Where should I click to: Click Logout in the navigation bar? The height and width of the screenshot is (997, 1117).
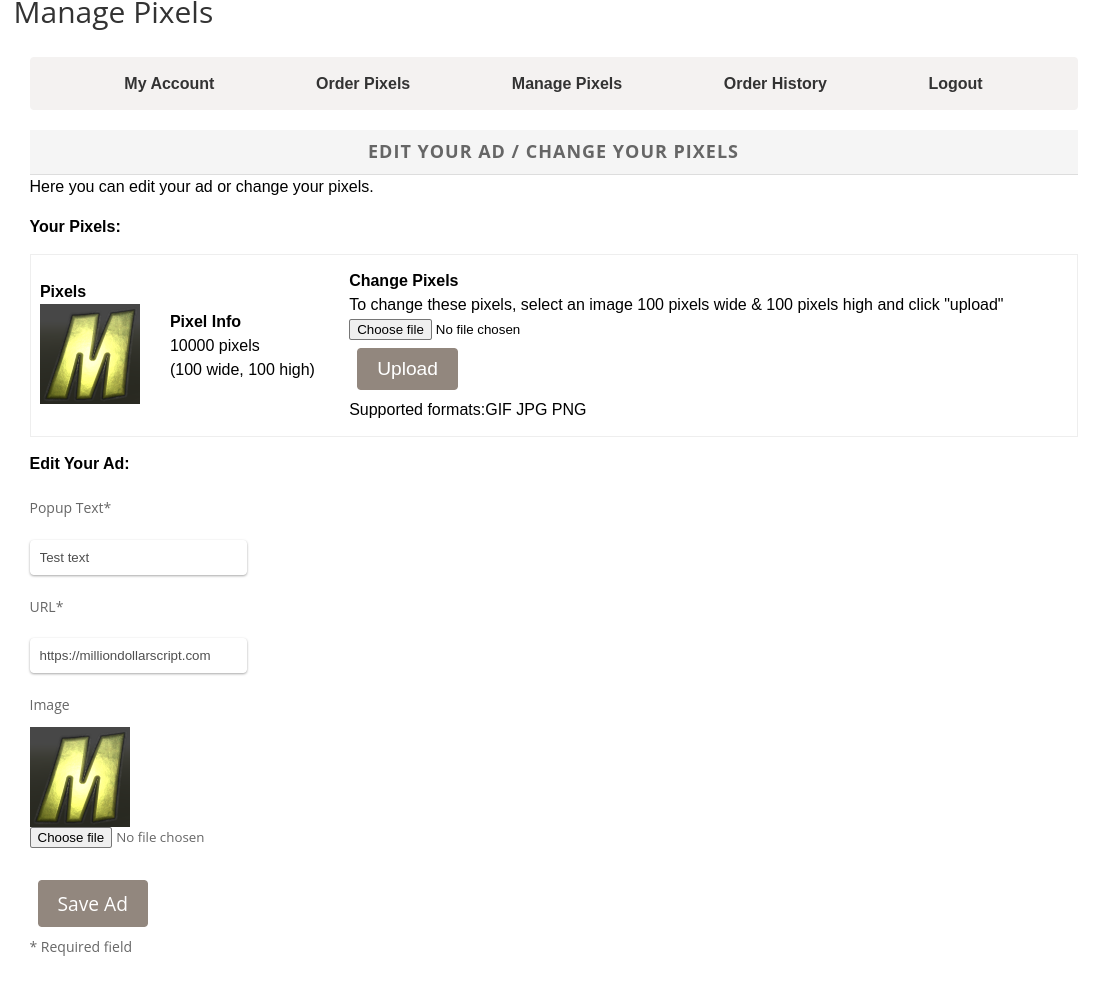coord(955,84)
